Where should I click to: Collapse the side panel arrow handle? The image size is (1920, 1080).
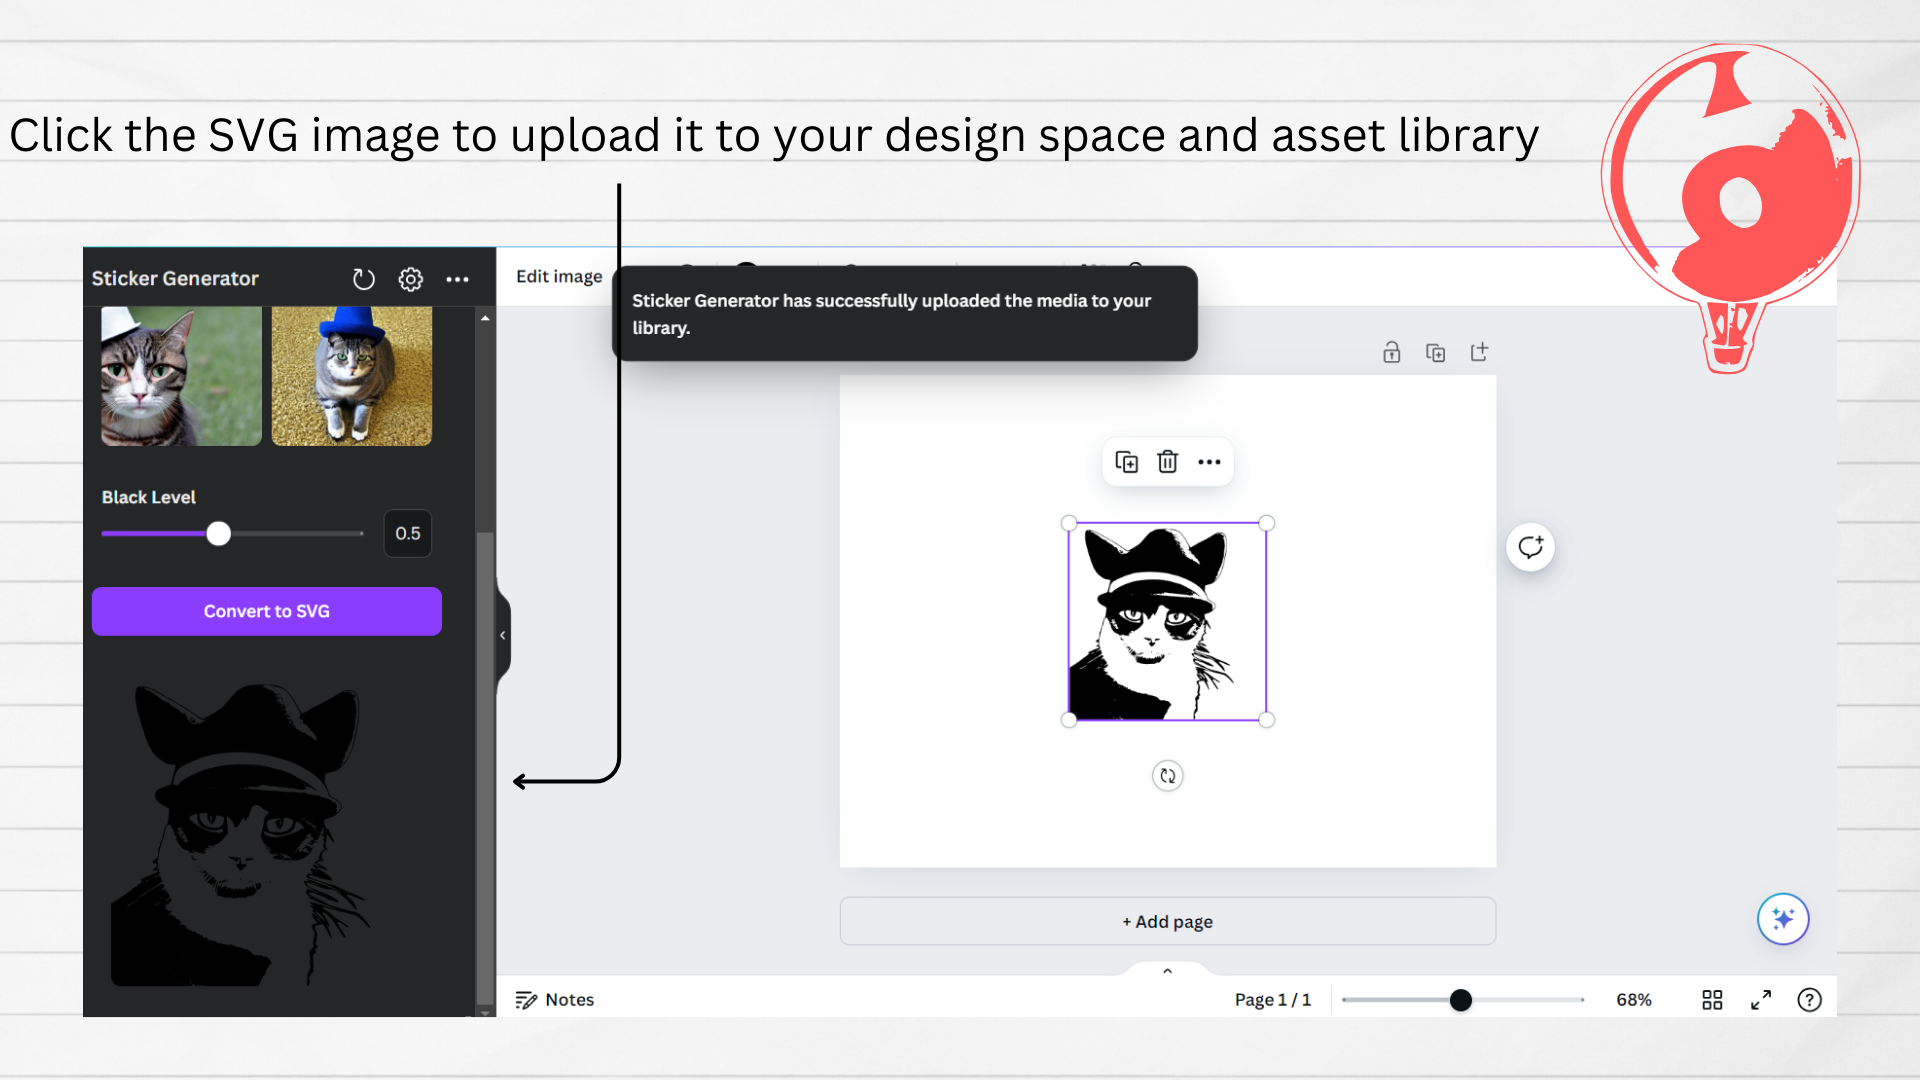pyautogui.click(x=503, y=635)
